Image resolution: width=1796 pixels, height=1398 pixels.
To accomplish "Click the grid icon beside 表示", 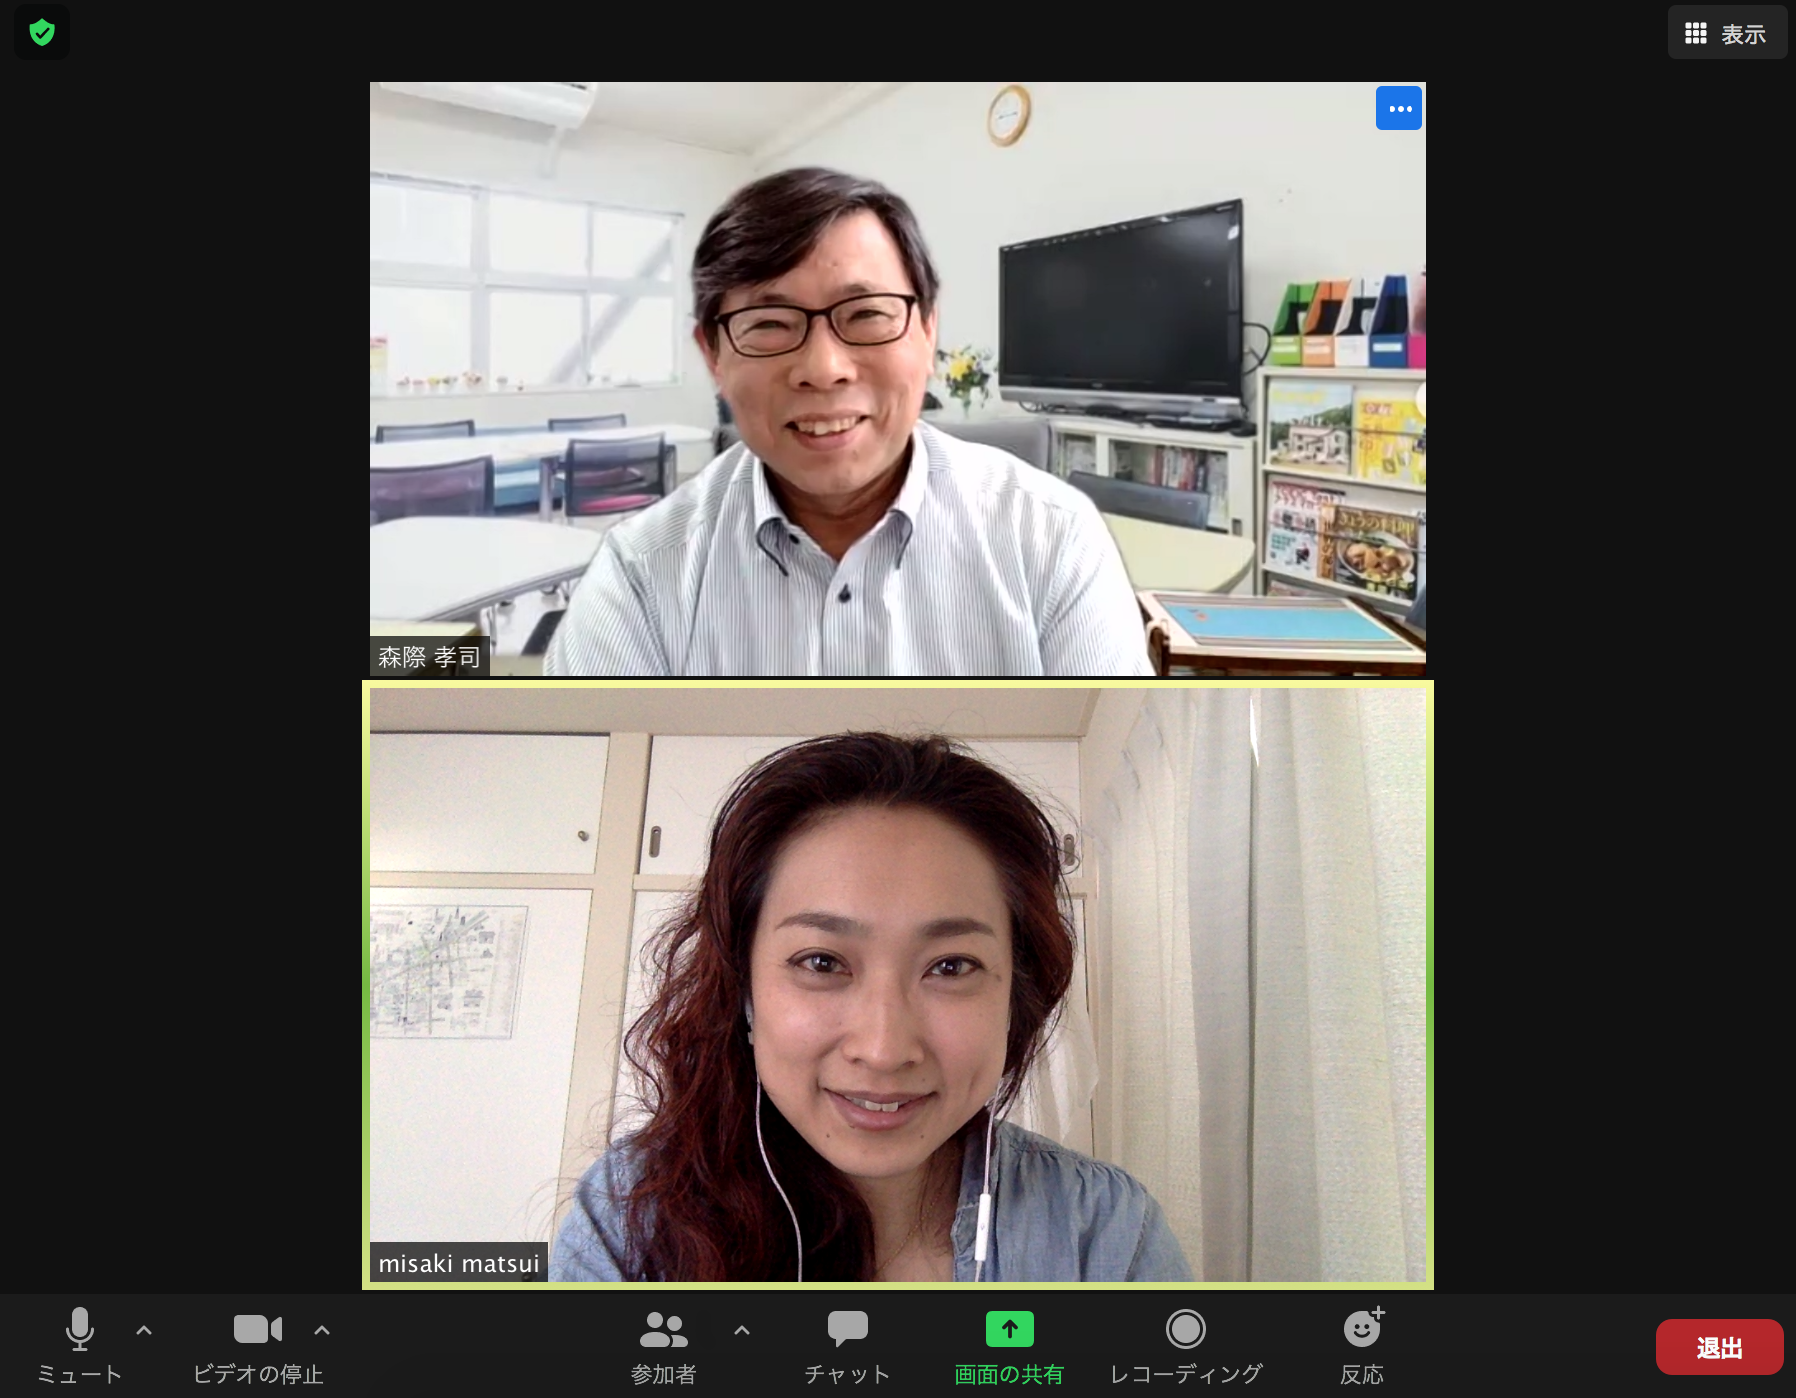I will 1696,34.
